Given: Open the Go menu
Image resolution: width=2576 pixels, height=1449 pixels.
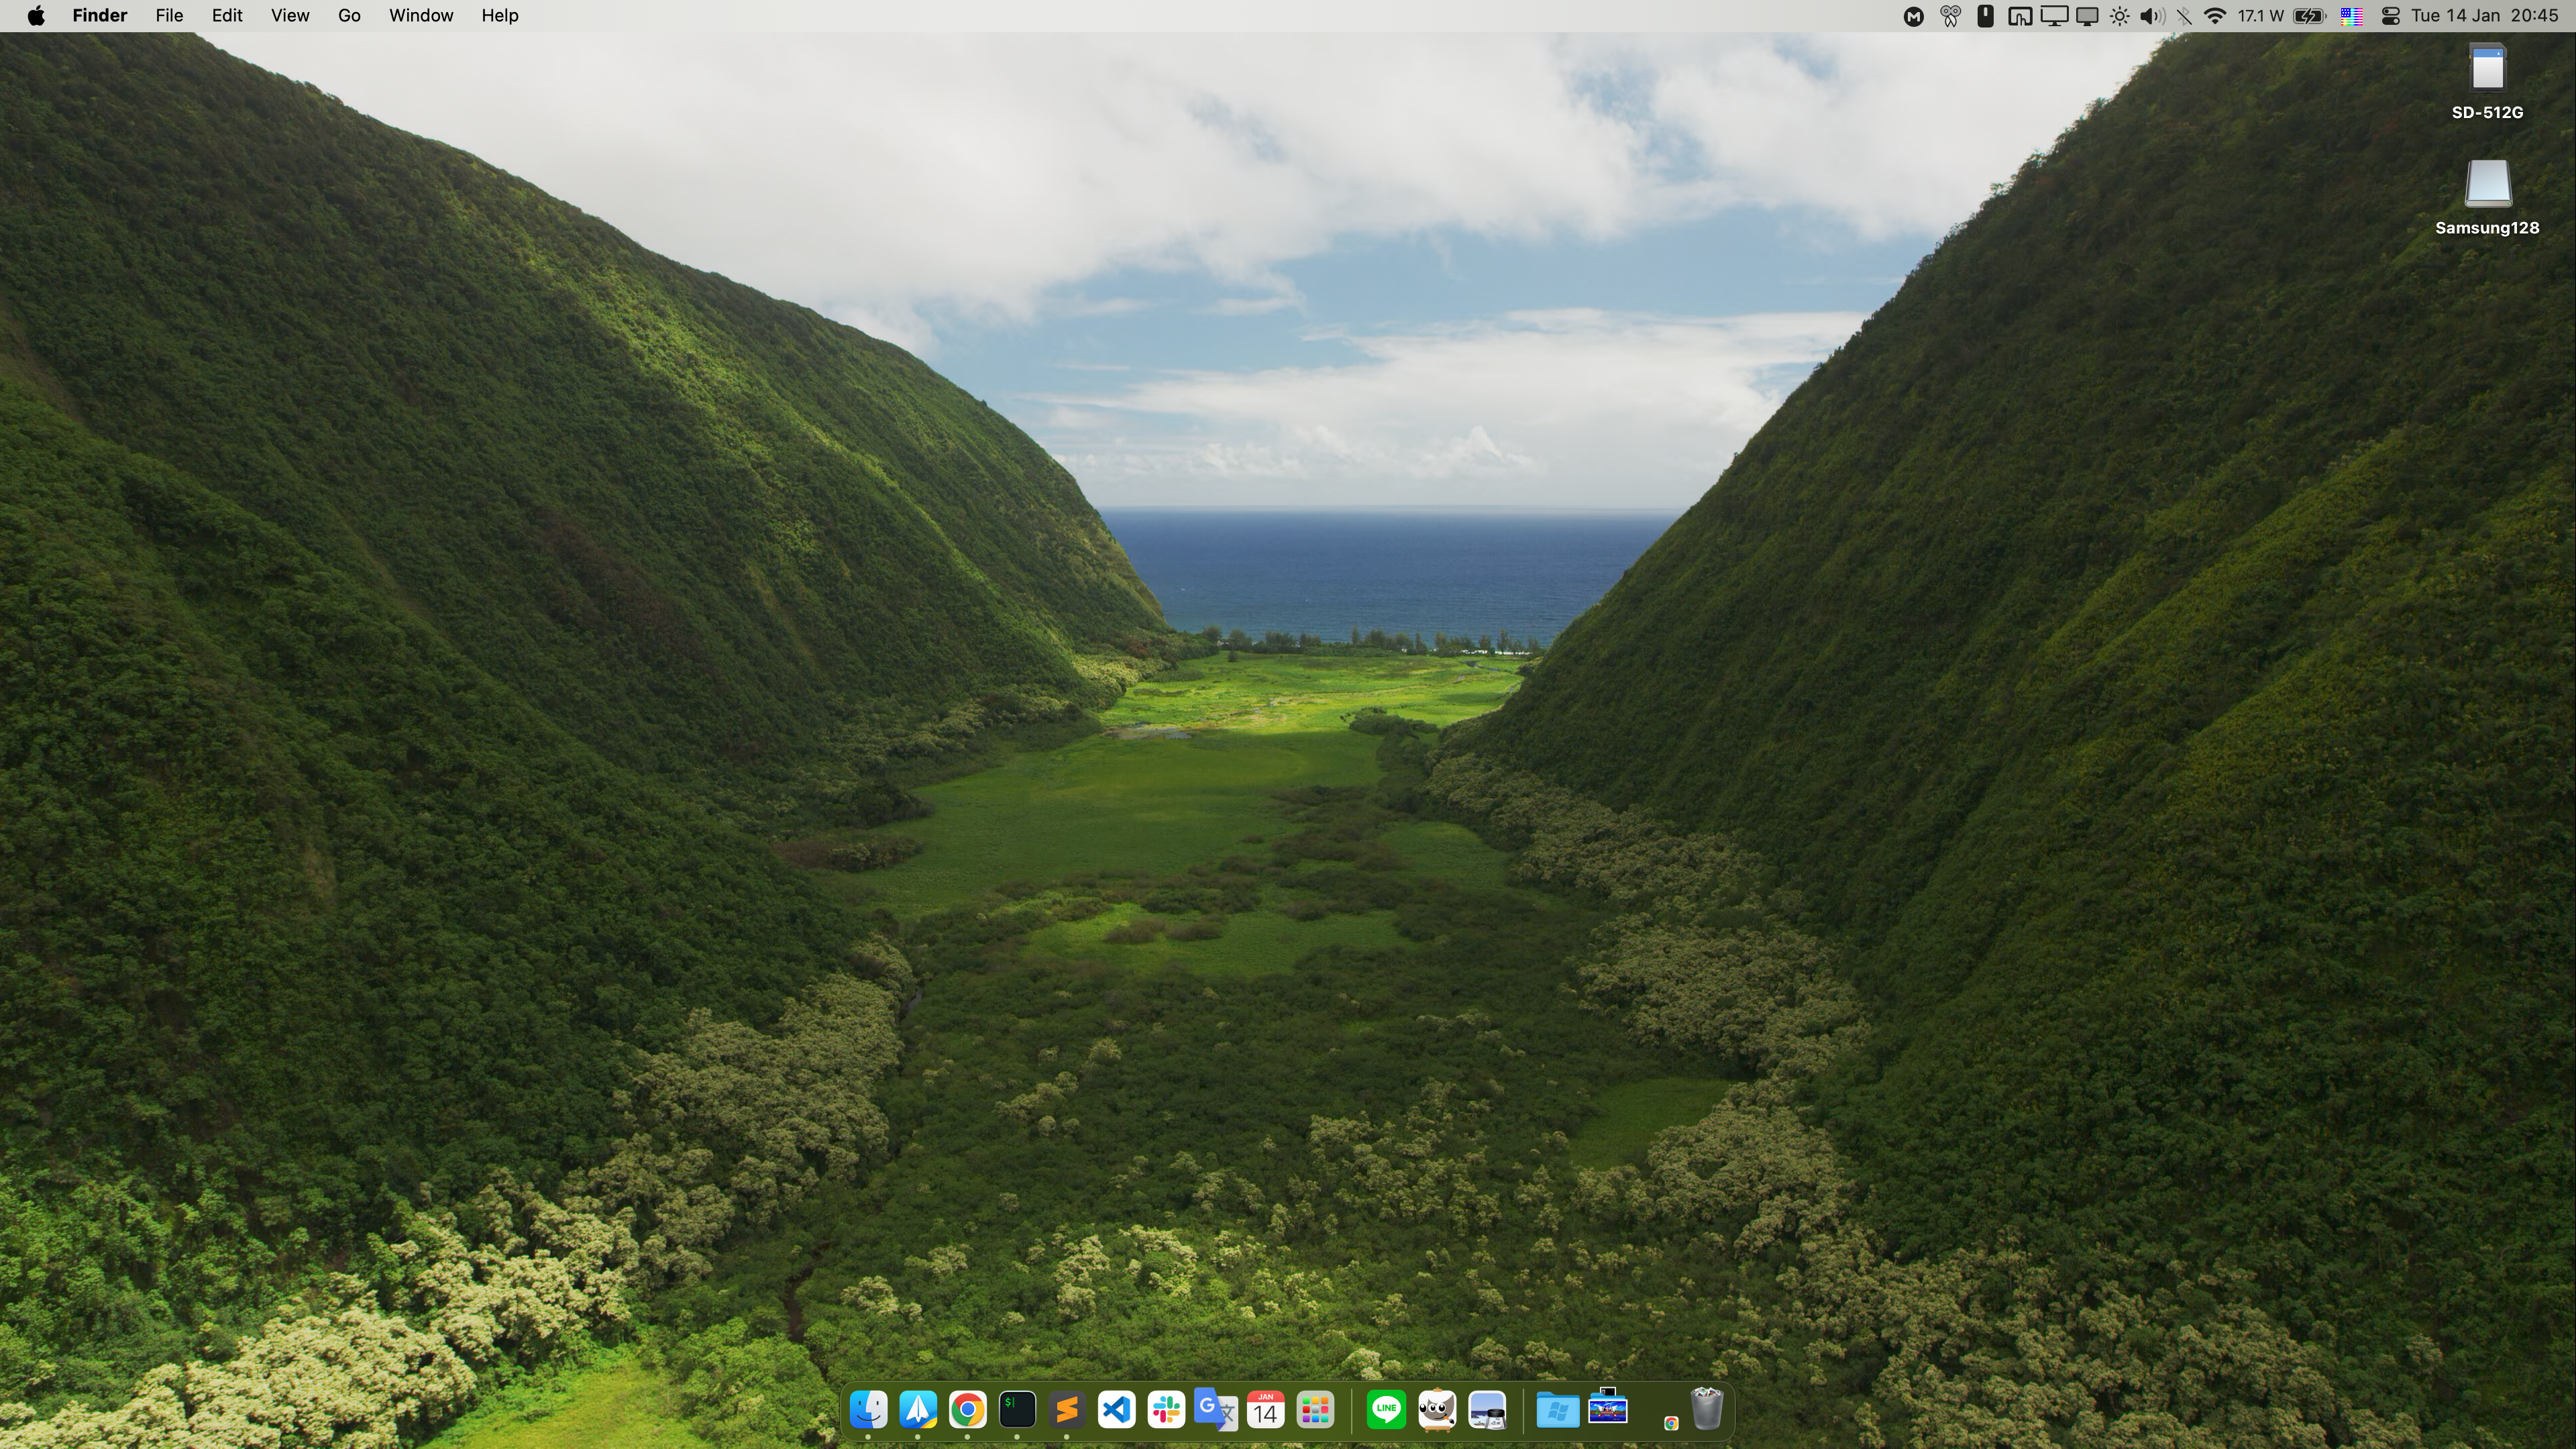Looking at the screenshot, I should pyautogui.click(x=349, y=16).
